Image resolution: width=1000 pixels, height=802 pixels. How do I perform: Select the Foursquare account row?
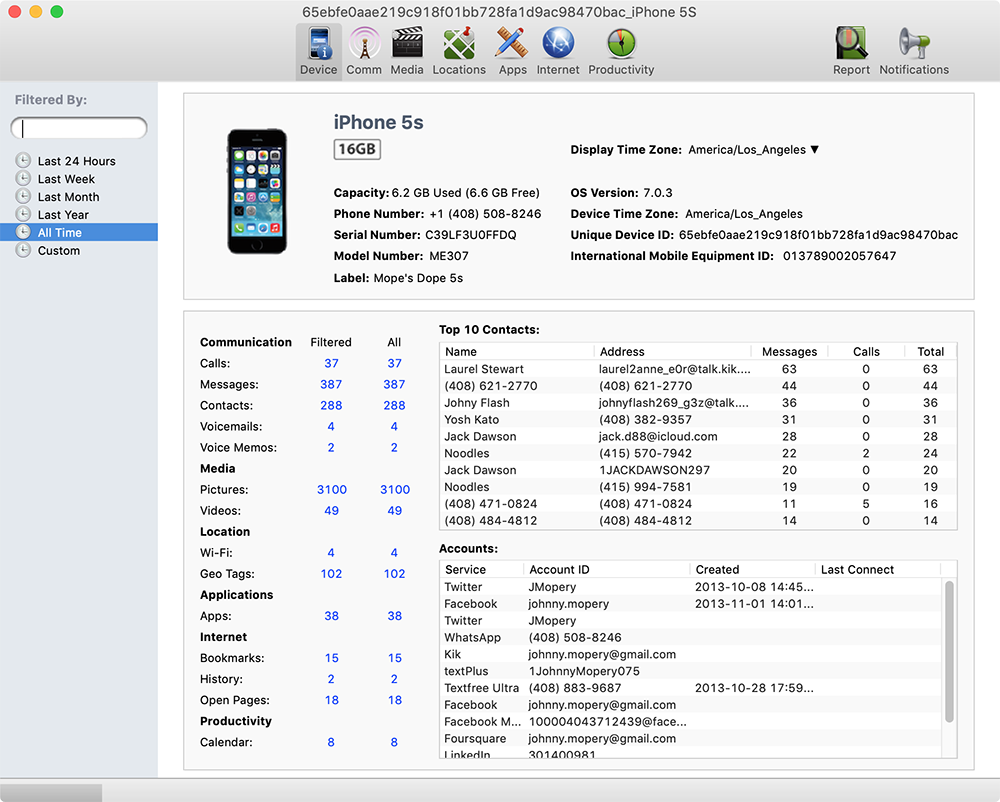[691, 738]
